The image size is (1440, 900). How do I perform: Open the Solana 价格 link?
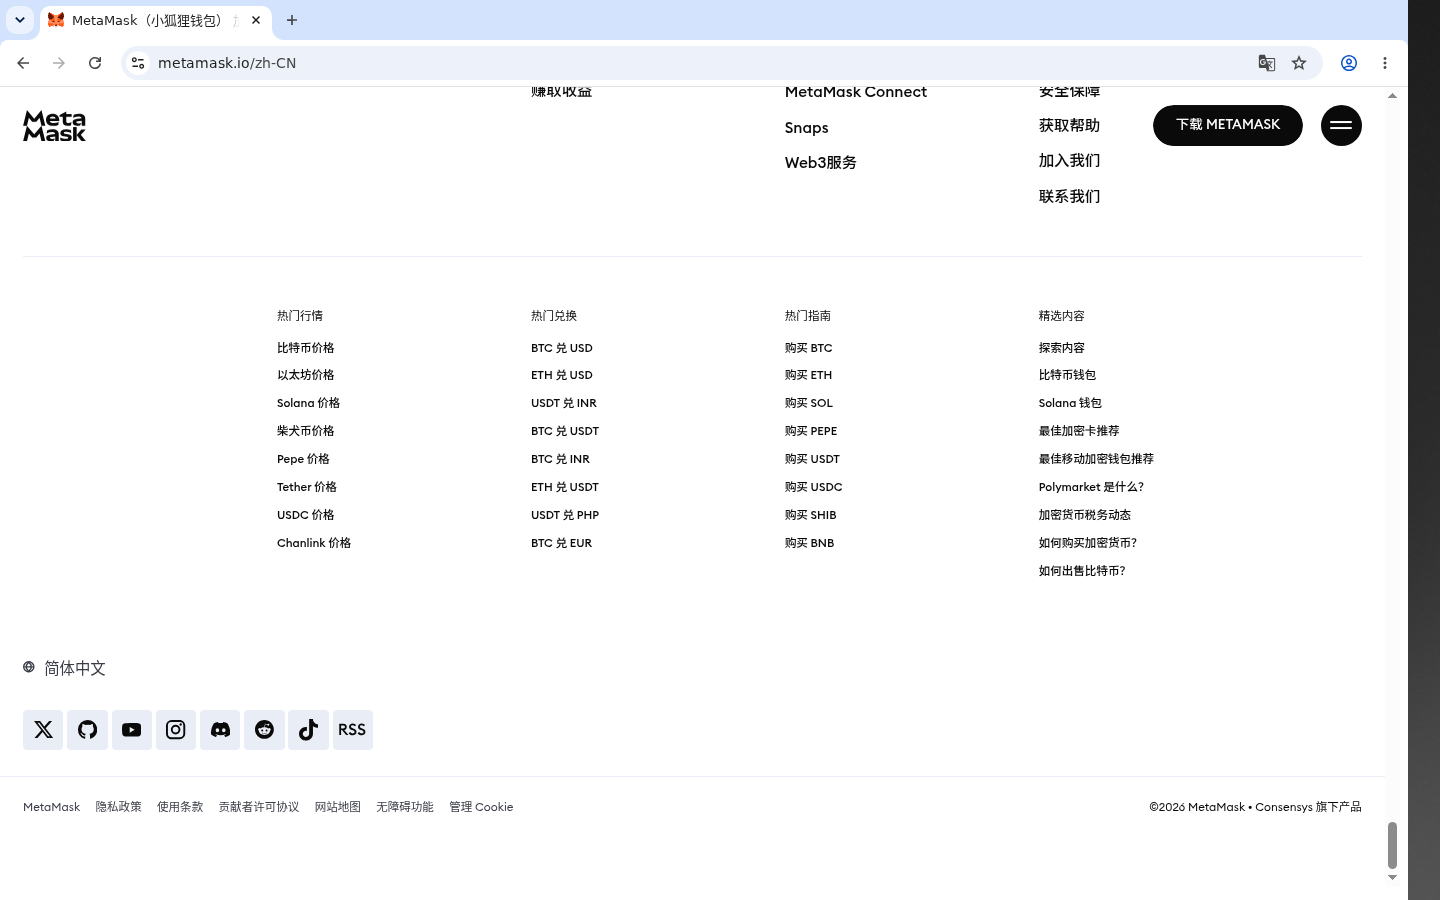[x=309, y=403]
